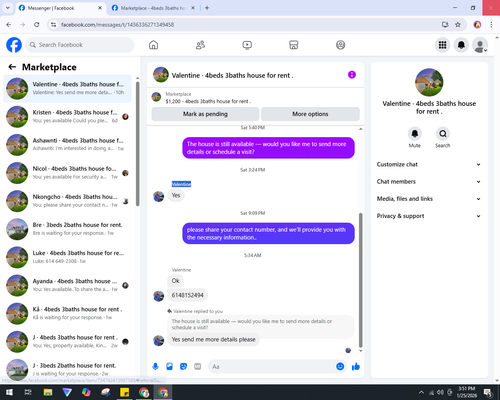Click the back arrow beside Marketplace

point(12,67)
